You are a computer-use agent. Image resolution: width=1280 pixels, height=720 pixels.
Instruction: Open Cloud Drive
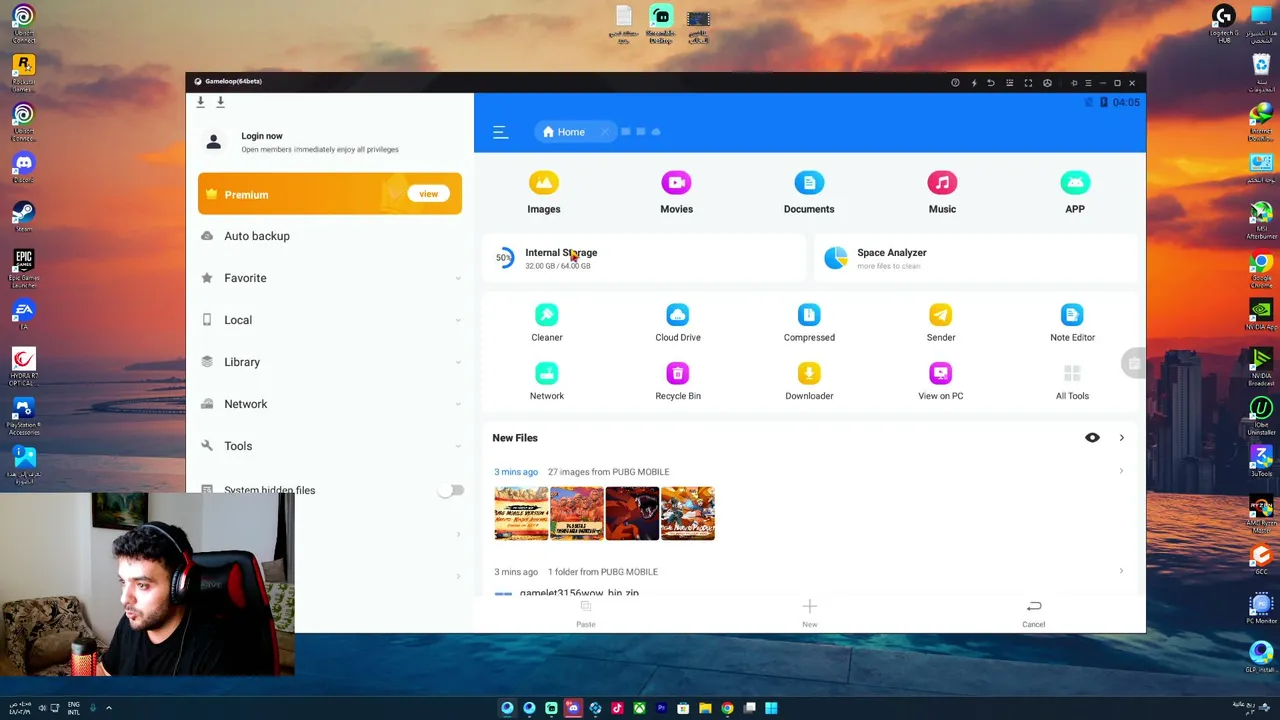coord(678,323)
